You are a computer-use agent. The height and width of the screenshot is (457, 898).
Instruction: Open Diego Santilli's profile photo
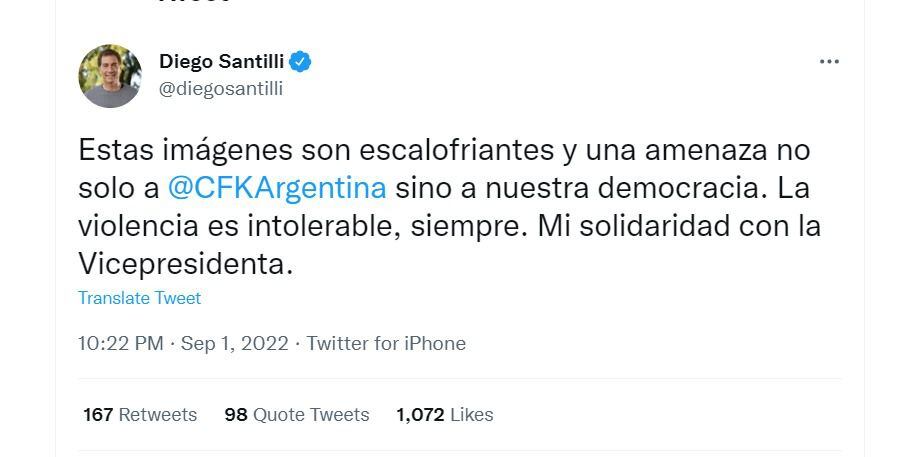click(110, 76)
